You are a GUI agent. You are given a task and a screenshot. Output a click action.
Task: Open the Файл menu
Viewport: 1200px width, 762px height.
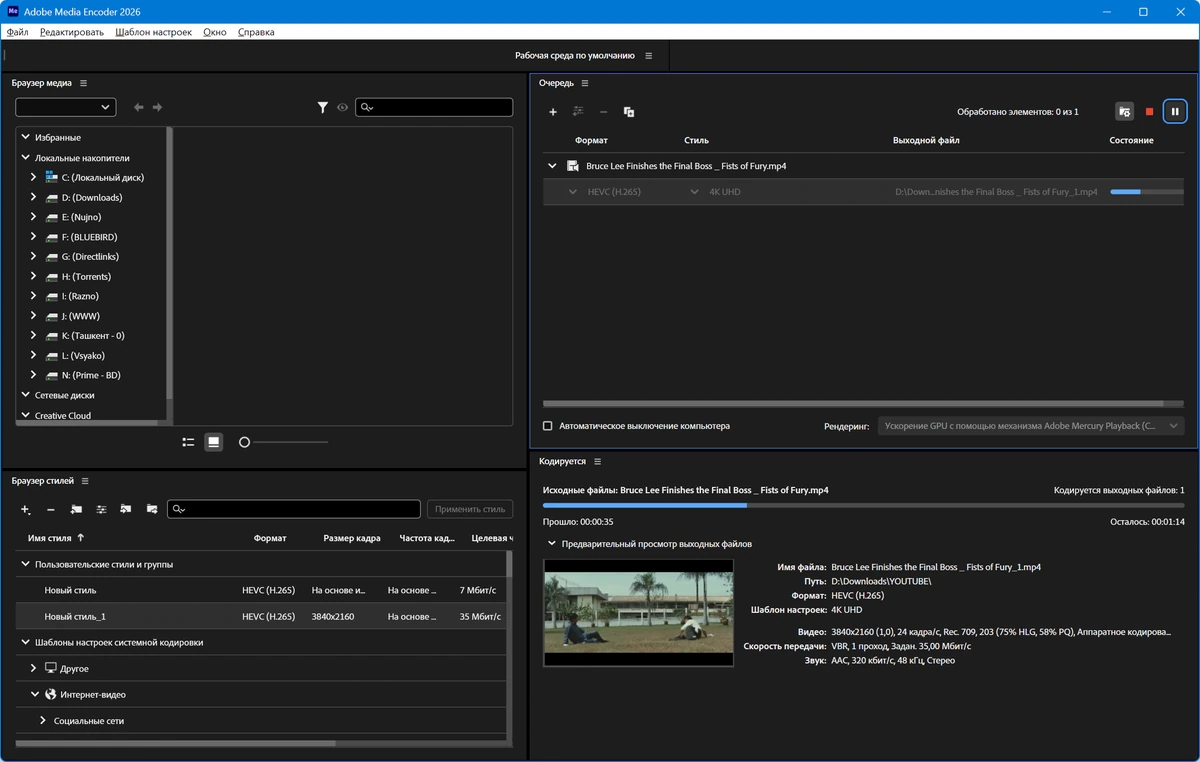[17, 32]
